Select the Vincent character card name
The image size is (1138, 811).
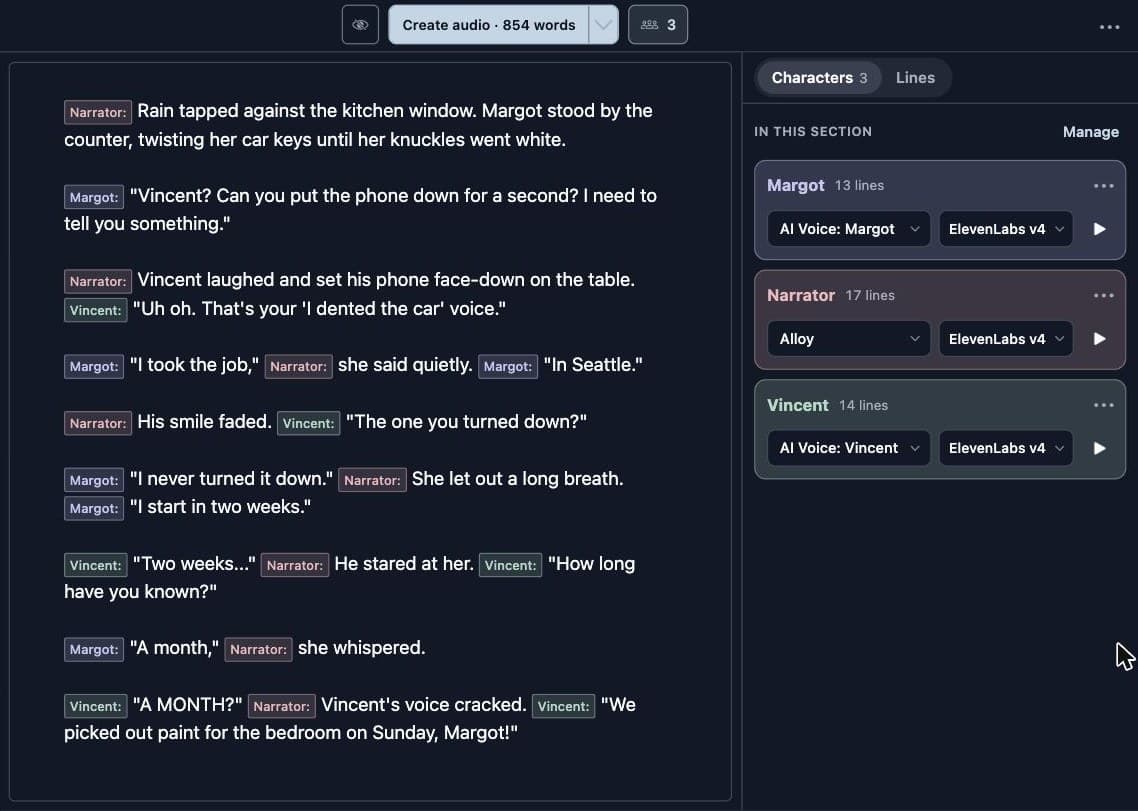[798, 405]
